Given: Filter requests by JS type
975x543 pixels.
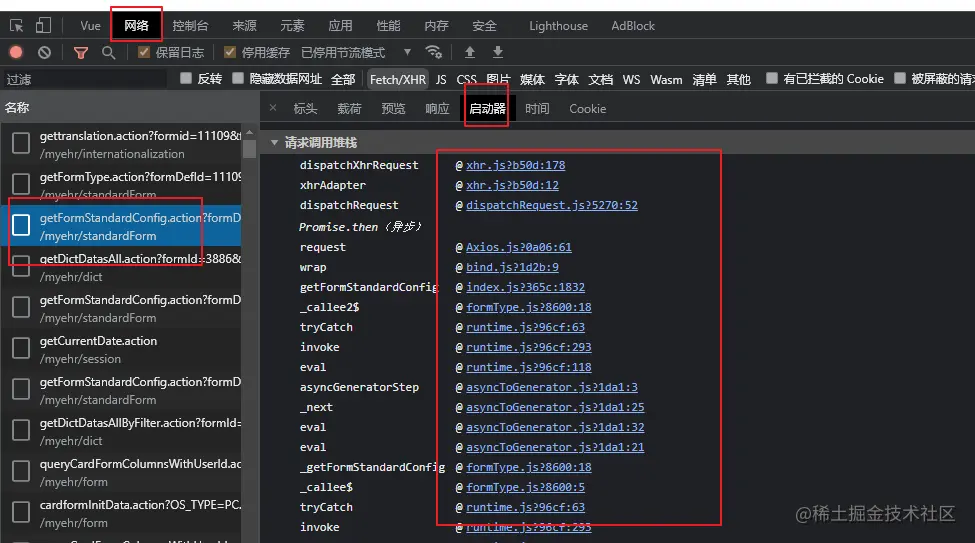Looking at the screenshot, I should pos(441,79).
